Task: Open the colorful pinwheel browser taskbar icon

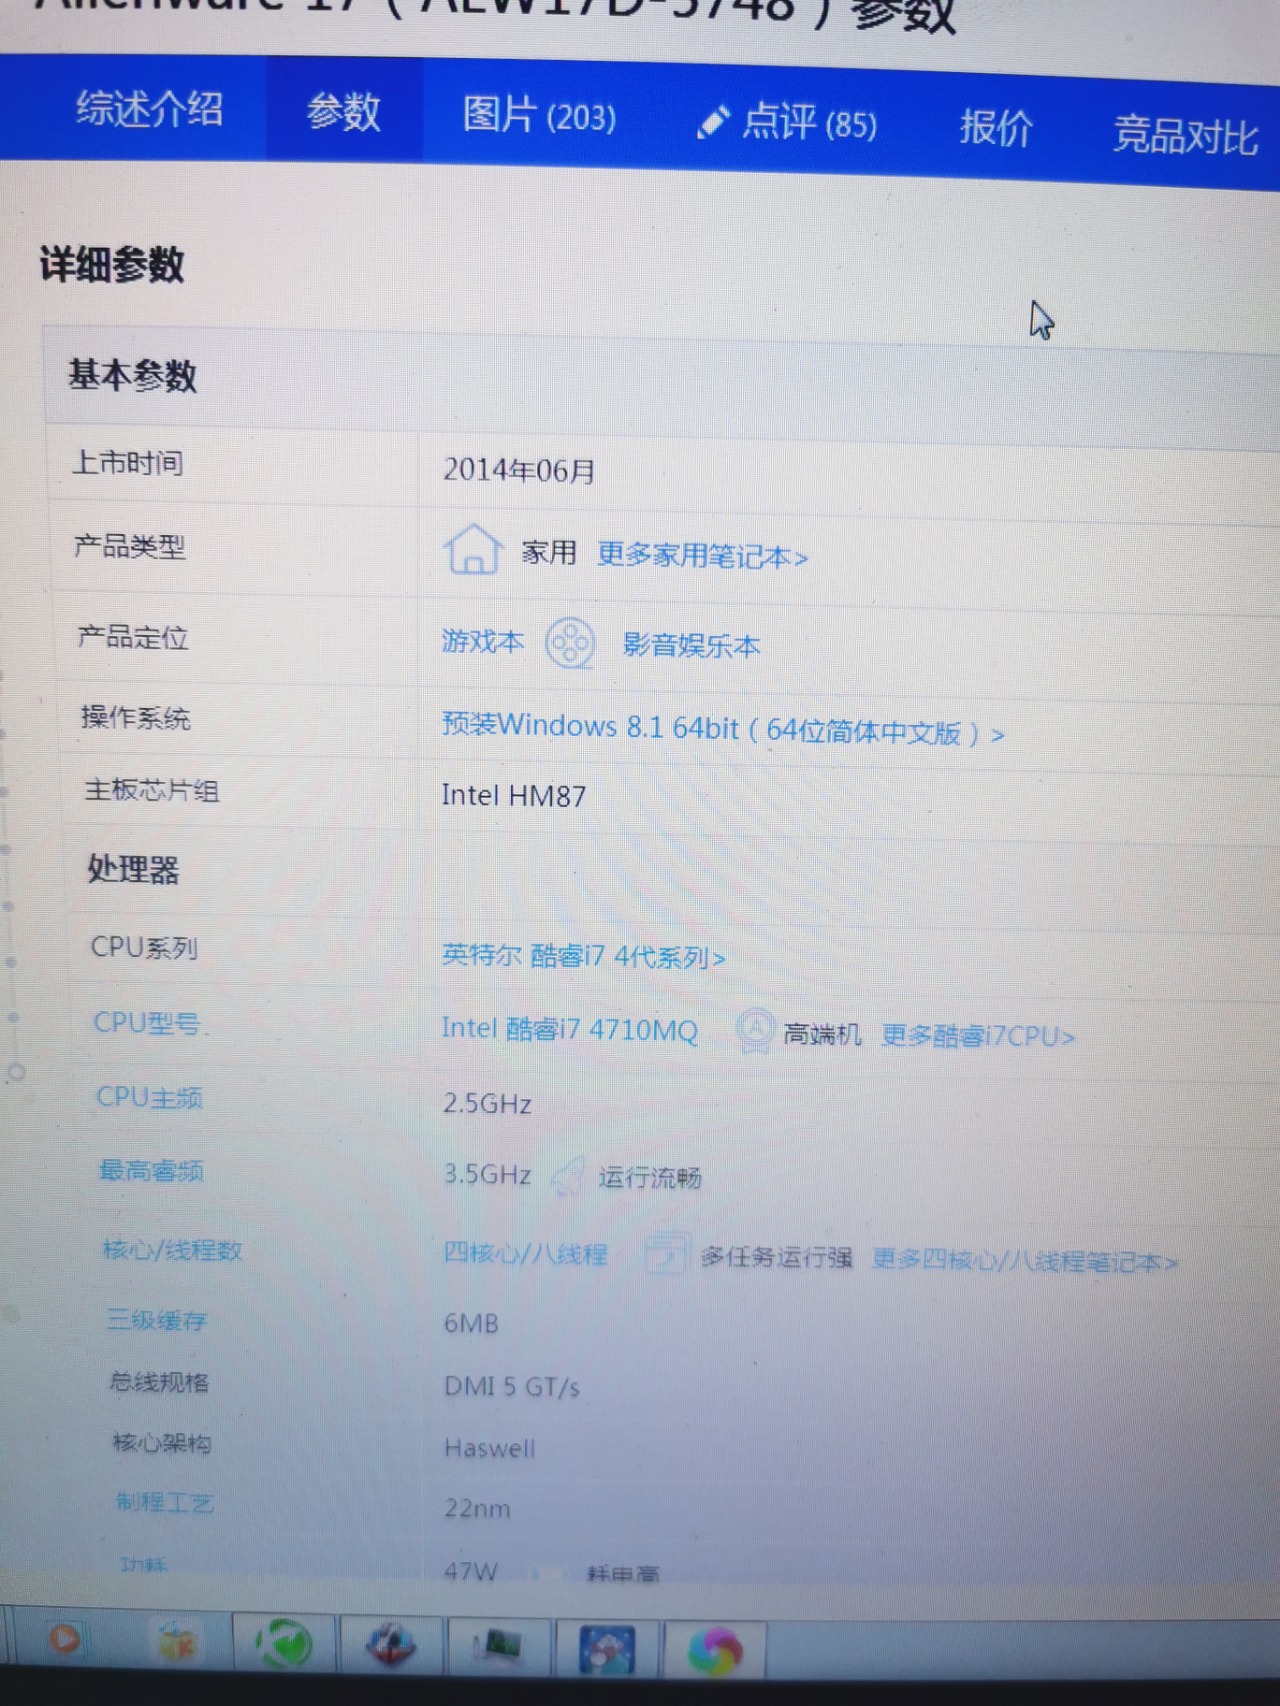Action: [x=716, y=1650]
